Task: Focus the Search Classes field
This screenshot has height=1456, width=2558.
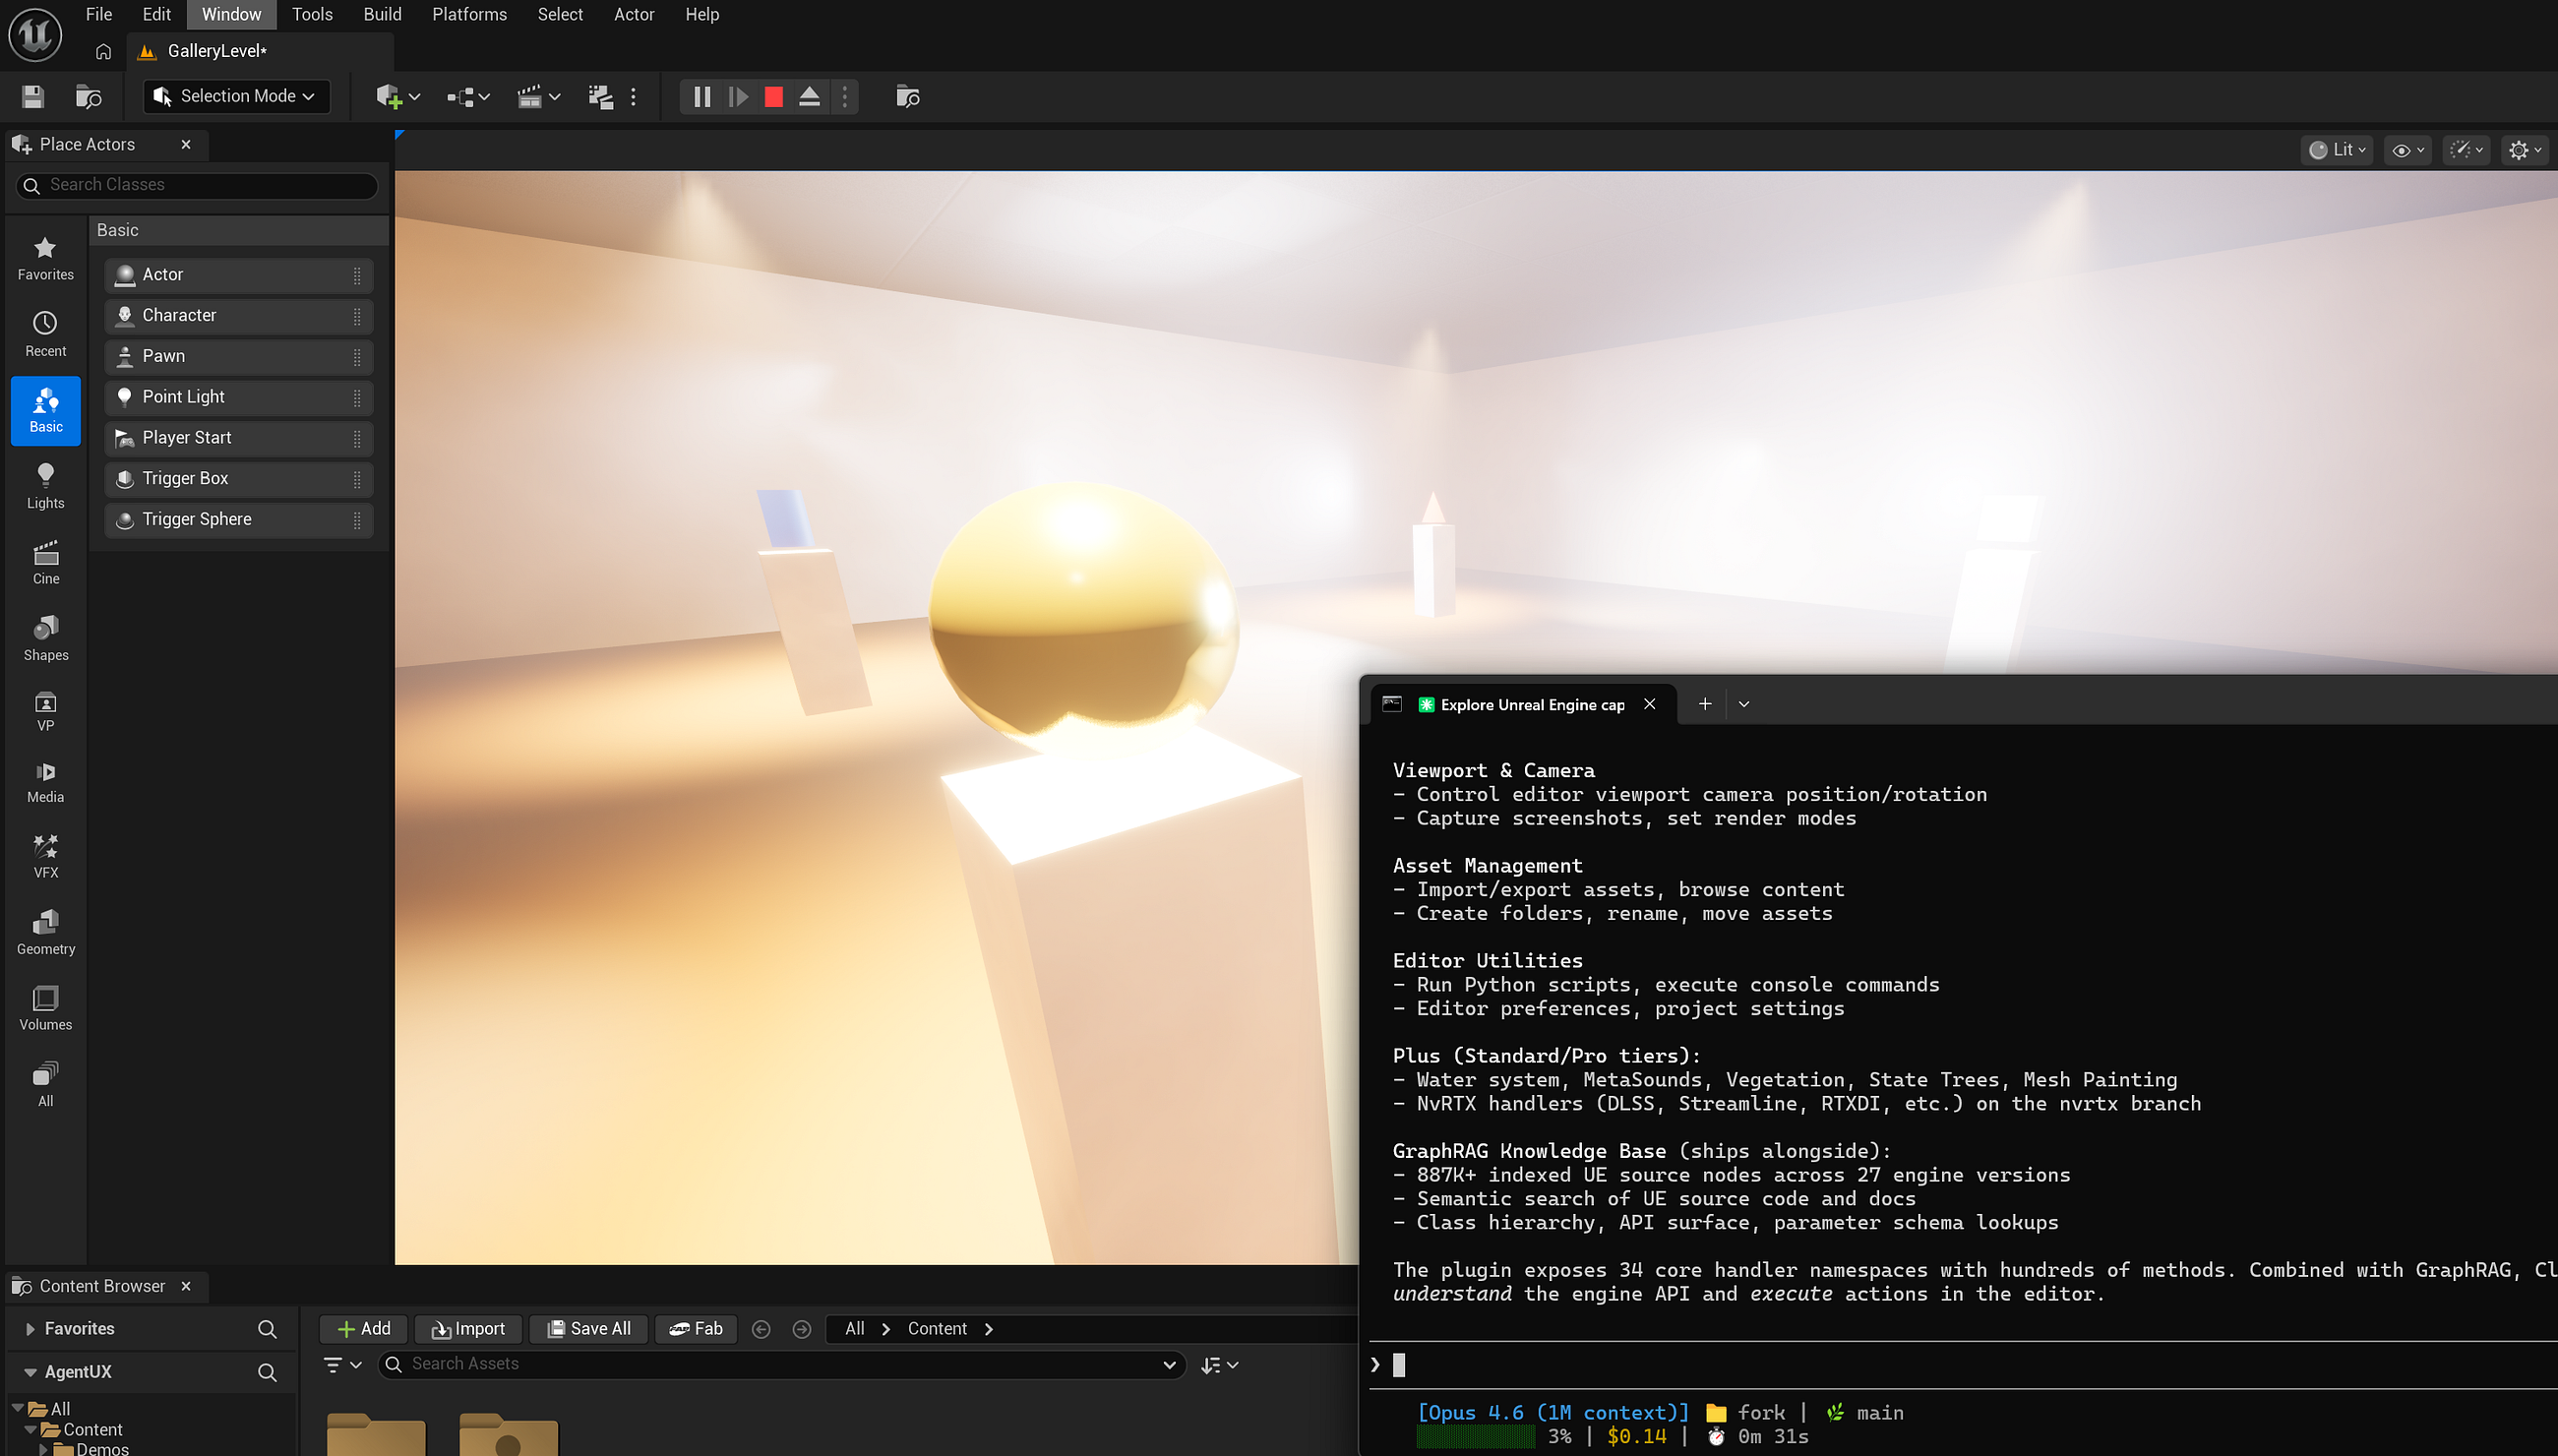Action: [197, 185]
